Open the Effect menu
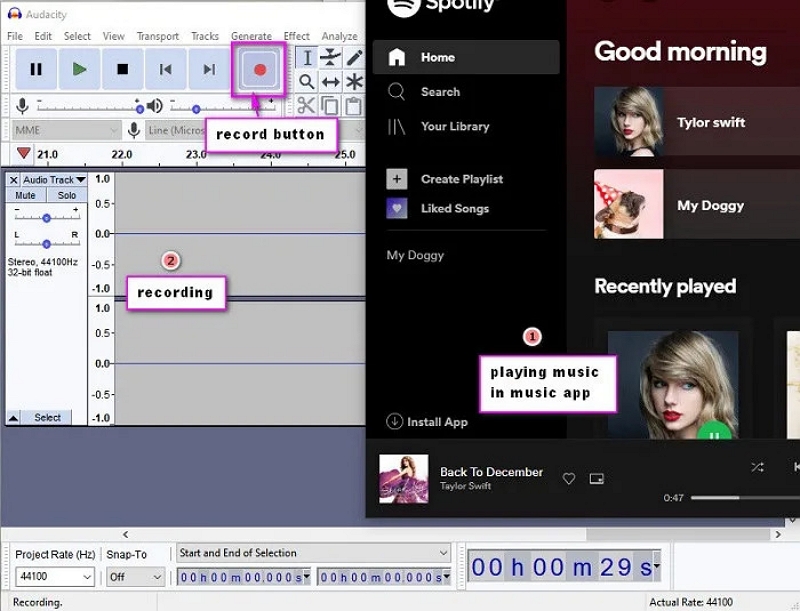Screen dimensions: 800x611 point(296,36)
